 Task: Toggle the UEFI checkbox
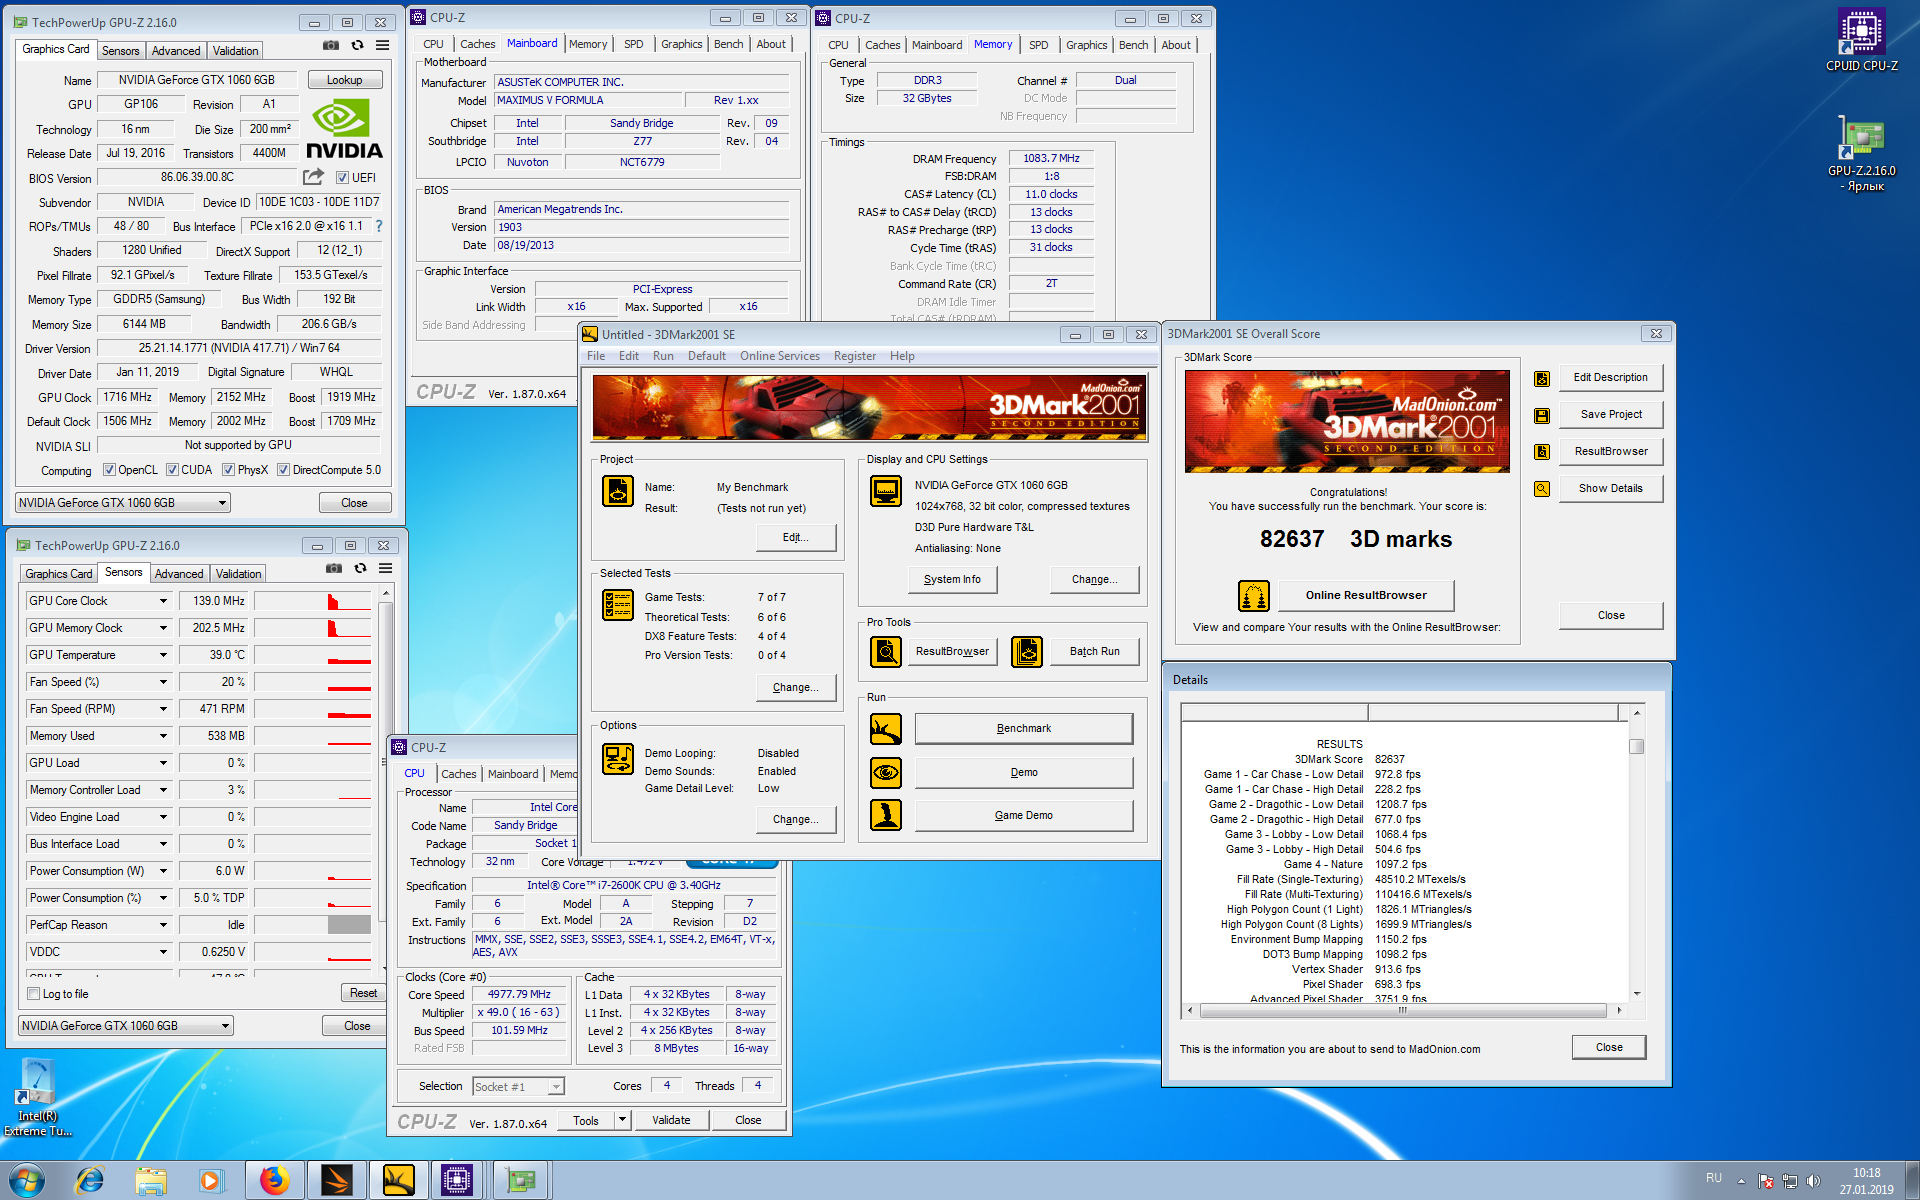tap(342, 178)
